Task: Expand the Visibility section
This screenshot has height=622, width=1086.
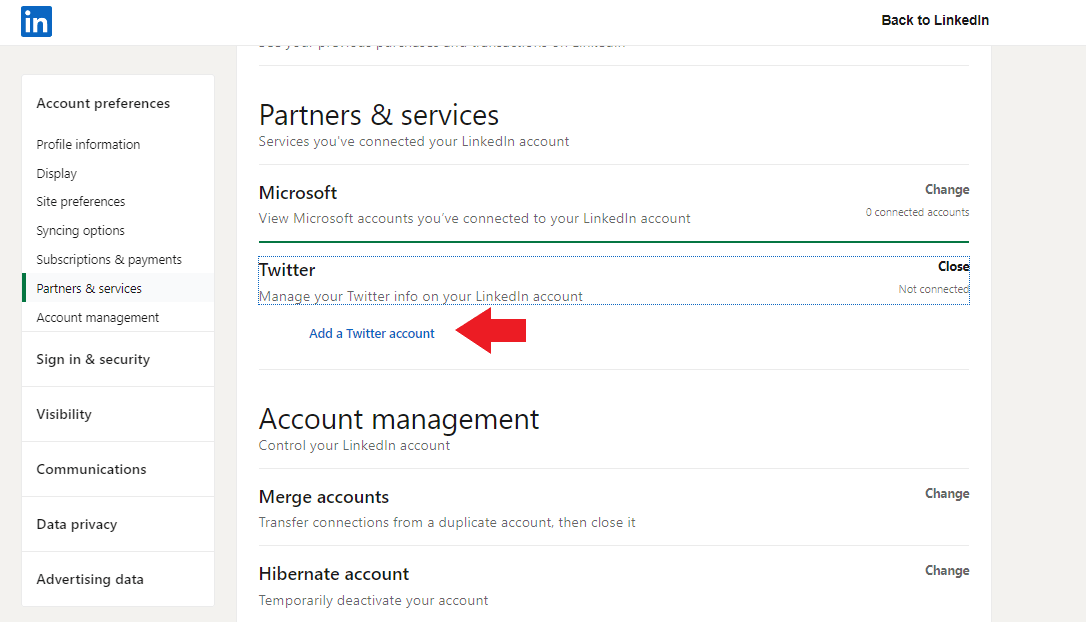Action: pos(64,414)
